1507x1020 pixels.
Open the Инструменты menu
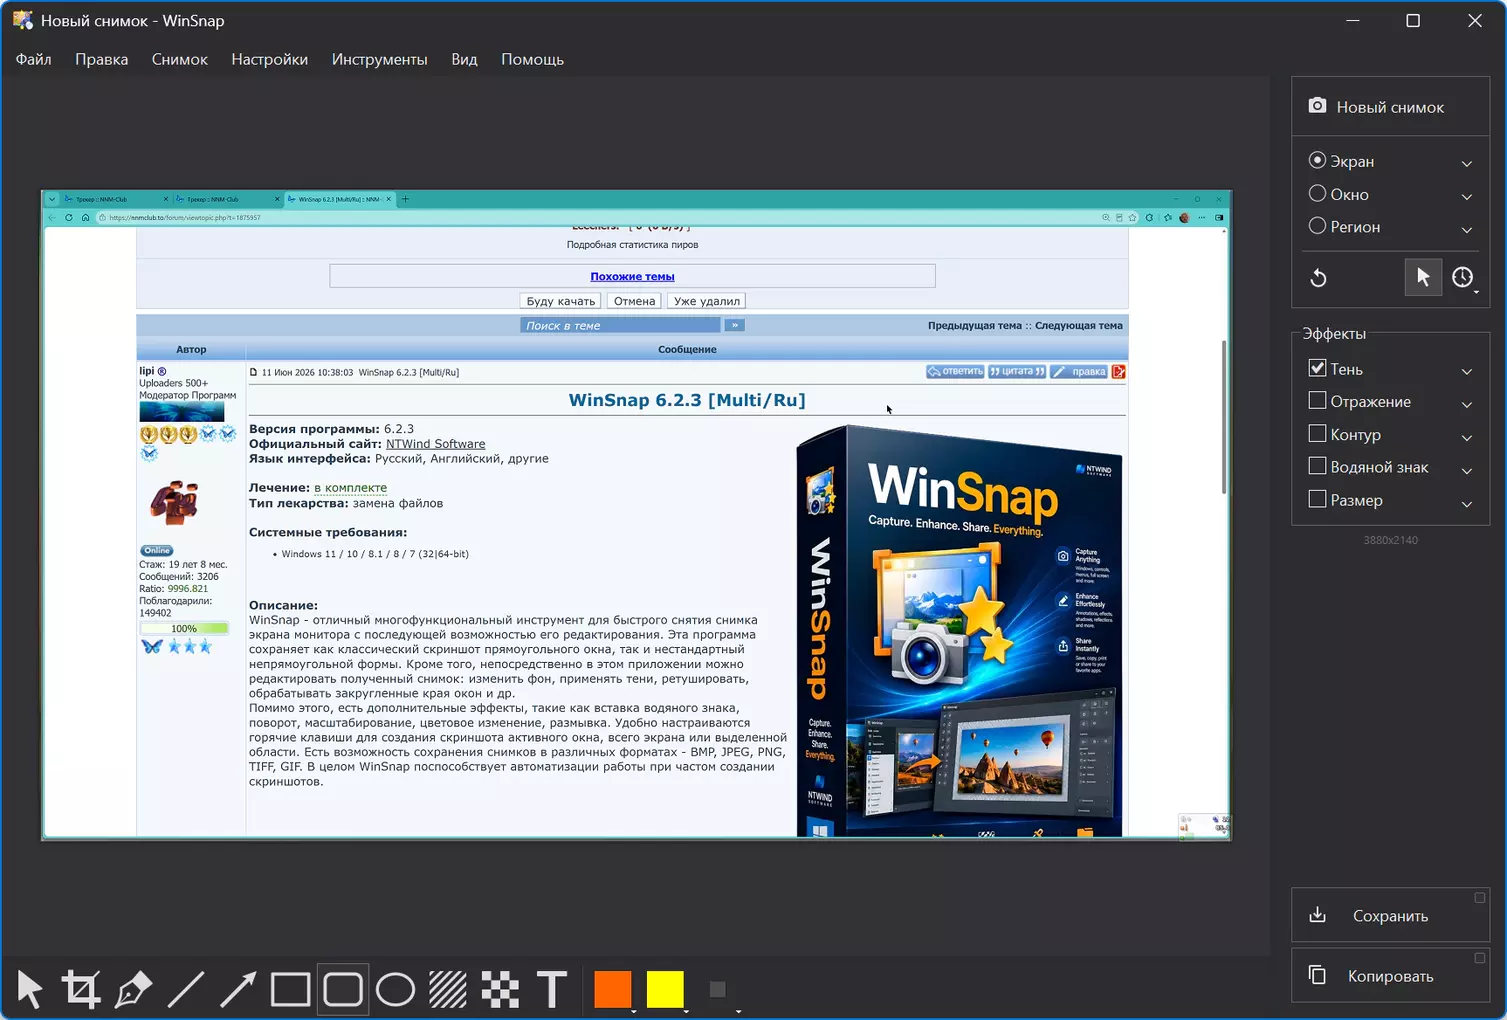(x=380, y=59)
